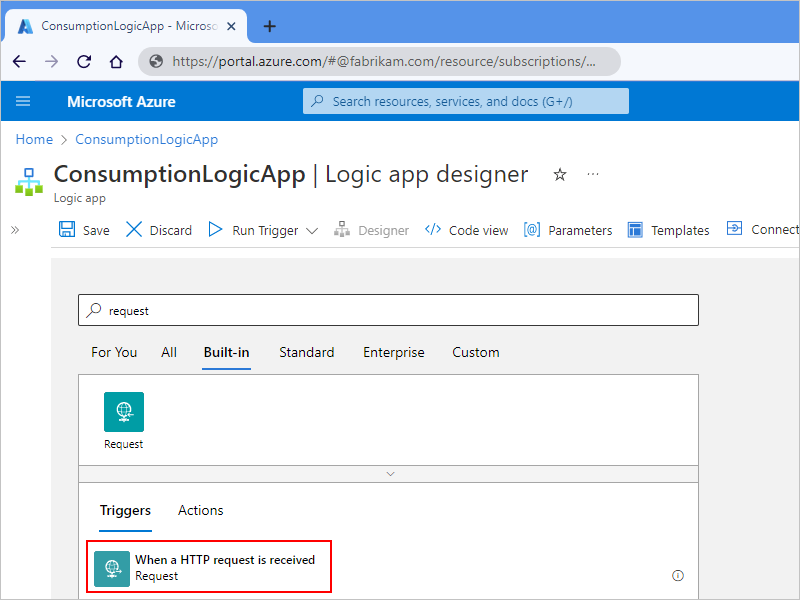Open the Parameters pane
800x600 pixels.
[x=568, y=230]
